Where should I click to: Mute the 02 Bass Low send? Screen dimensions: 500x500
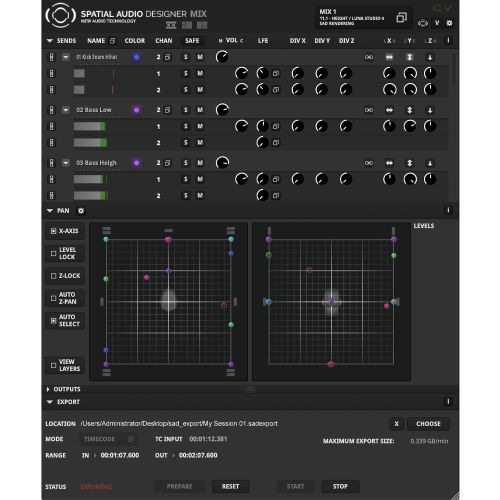pyautogui.click(x=200, y=110)
